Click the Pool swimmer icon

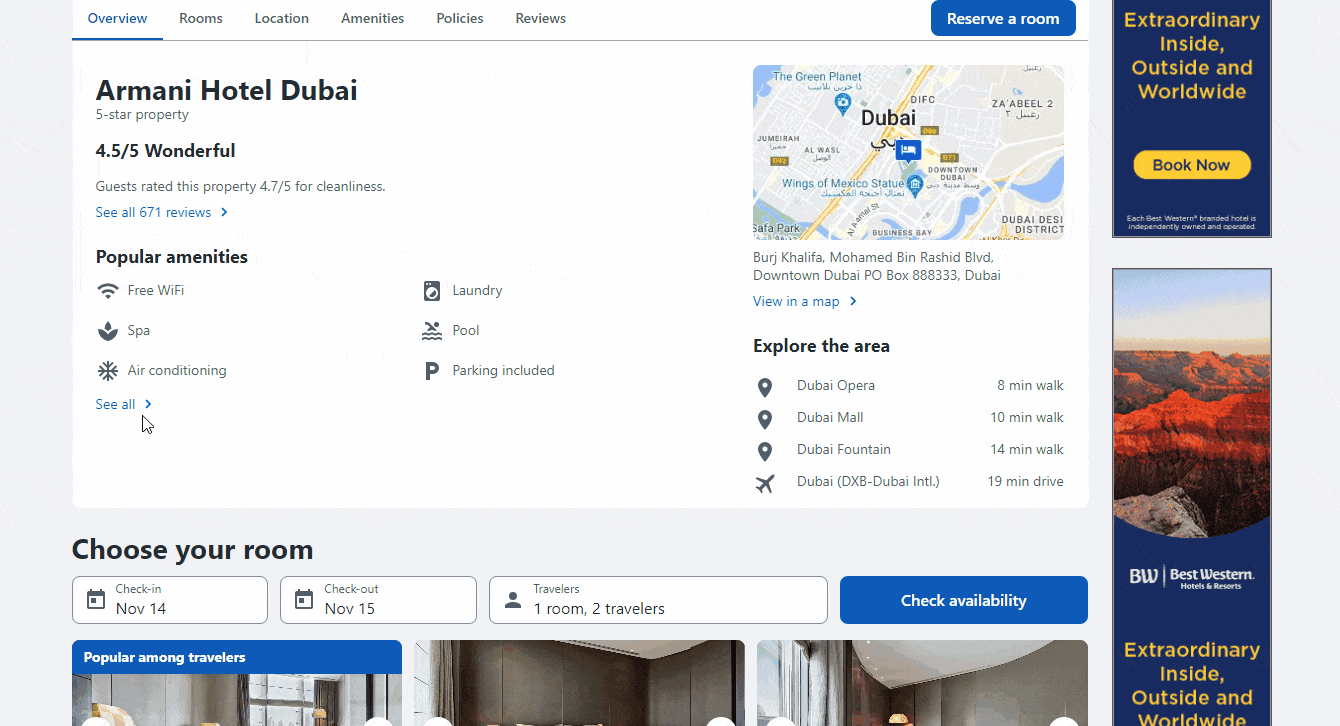432,331
